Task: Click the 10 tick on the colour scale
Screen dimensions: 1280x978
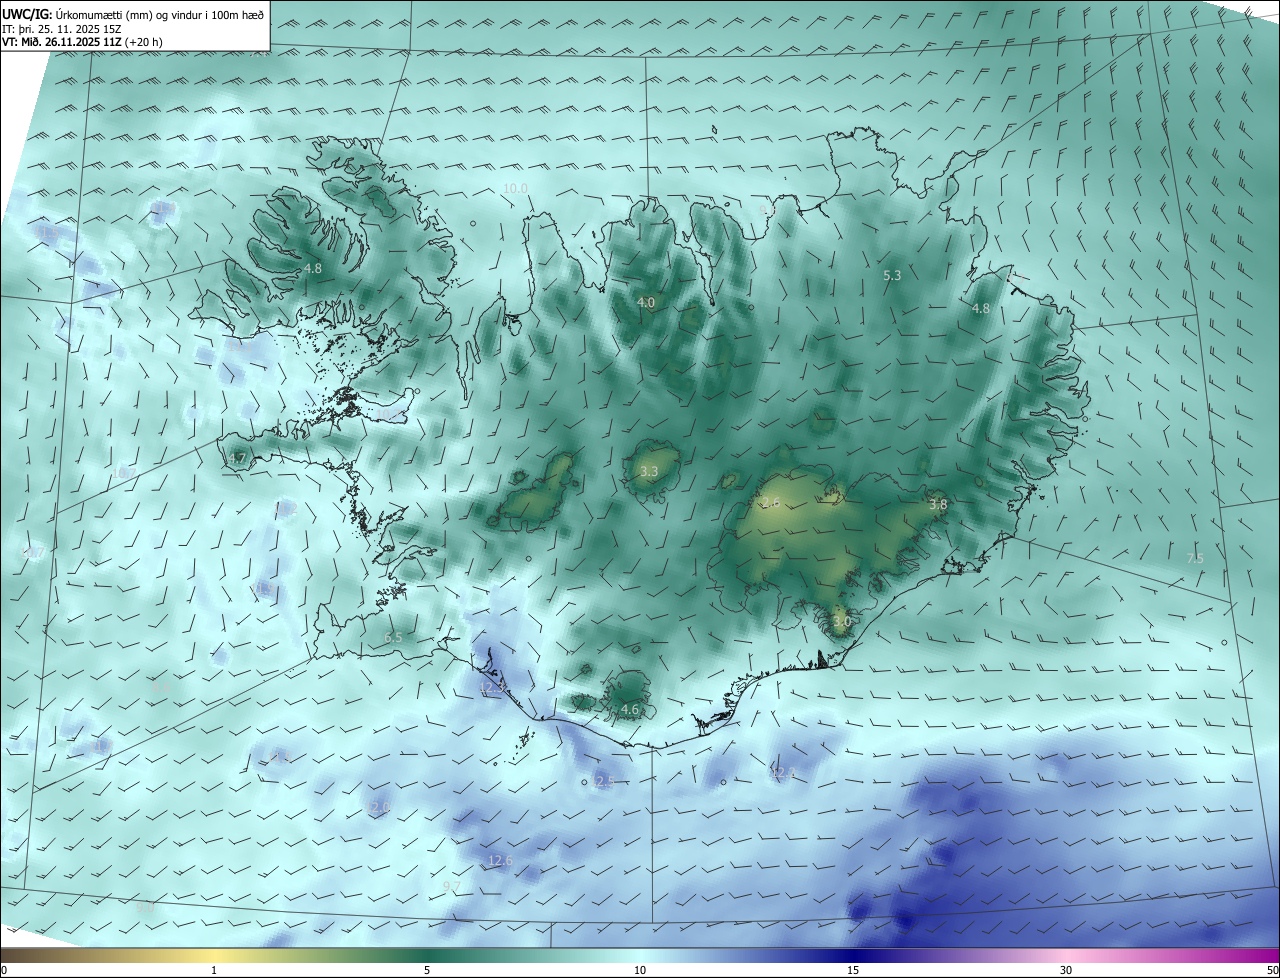Action: [x=640, y=970]
